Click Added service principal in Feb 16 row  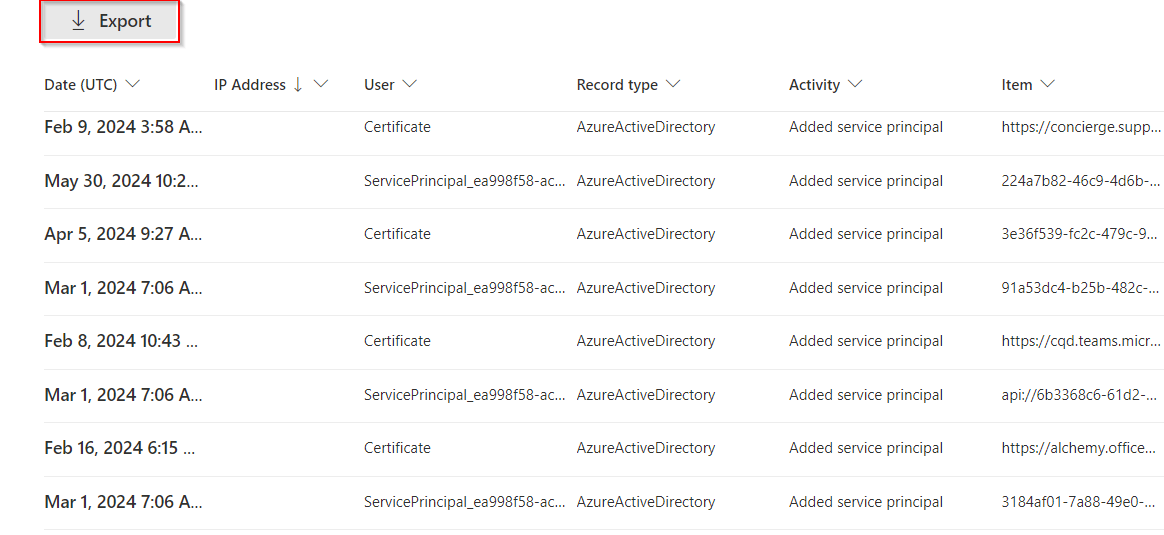tap(866, 448)
